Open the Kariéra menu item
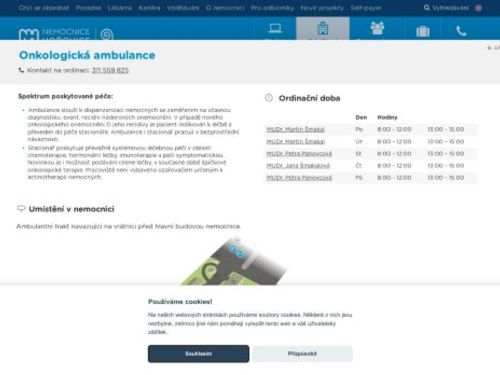The height and width of the screenshot is (375, 500). click(149, 8)
